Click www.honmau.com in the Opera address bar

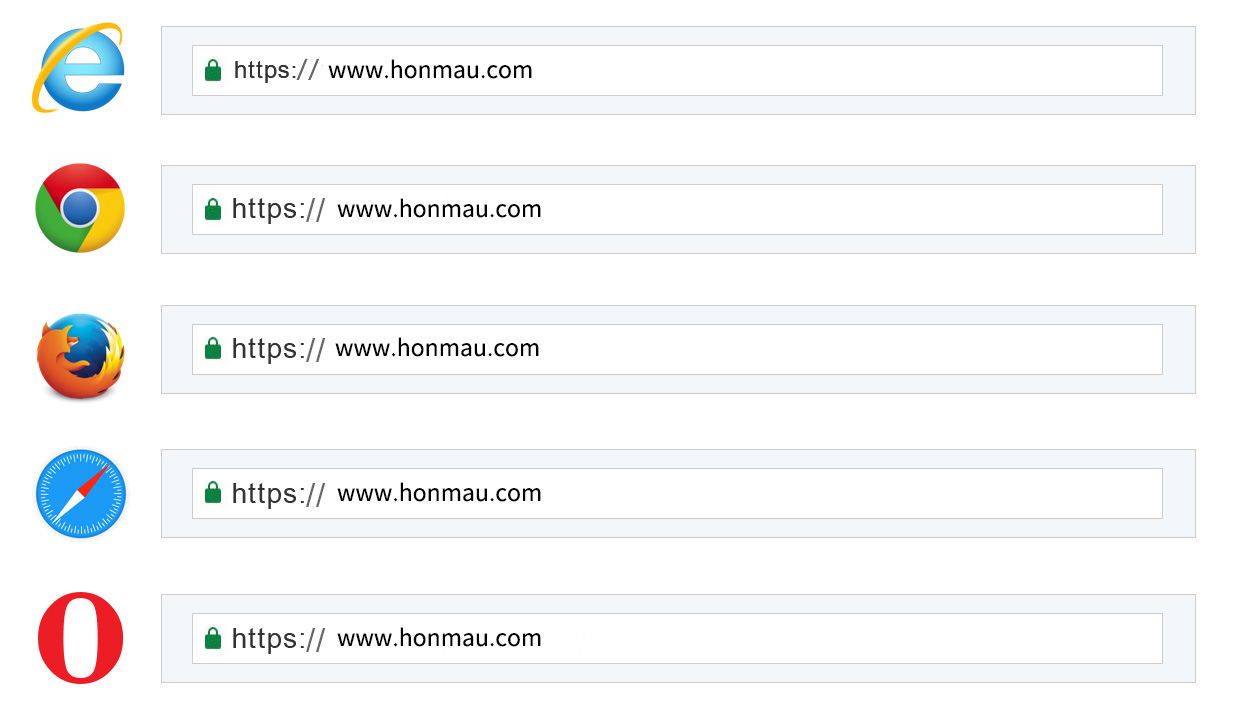(x=439, y=638)
